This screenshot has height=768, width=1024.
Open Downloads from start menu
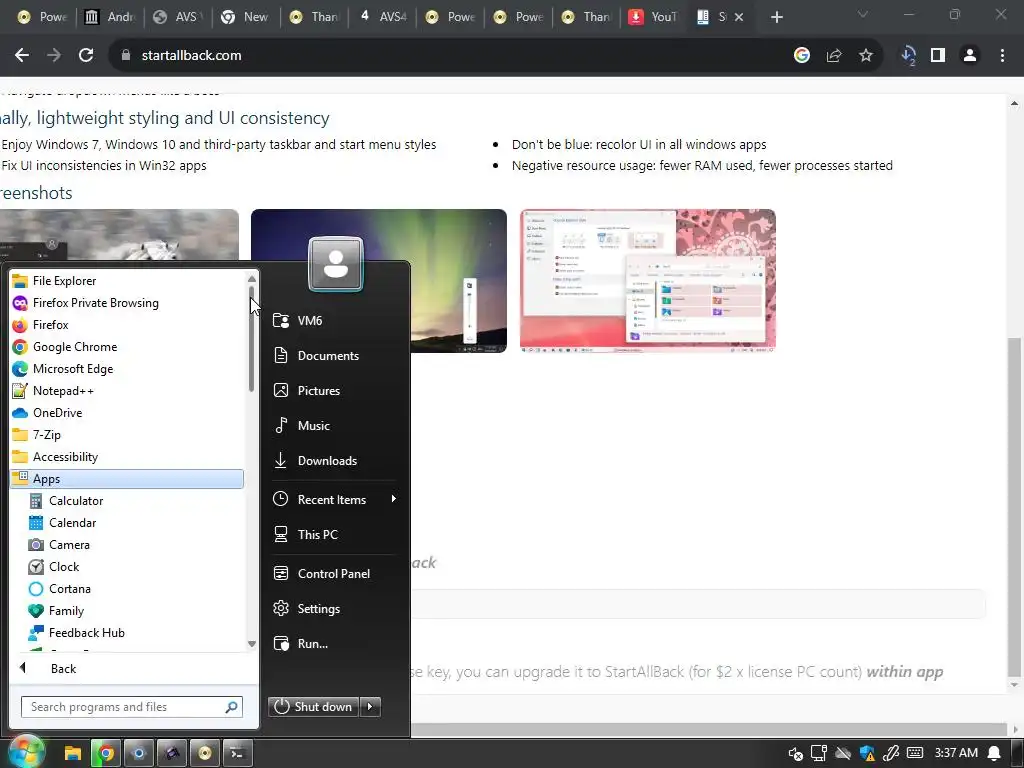click(333, 461)
